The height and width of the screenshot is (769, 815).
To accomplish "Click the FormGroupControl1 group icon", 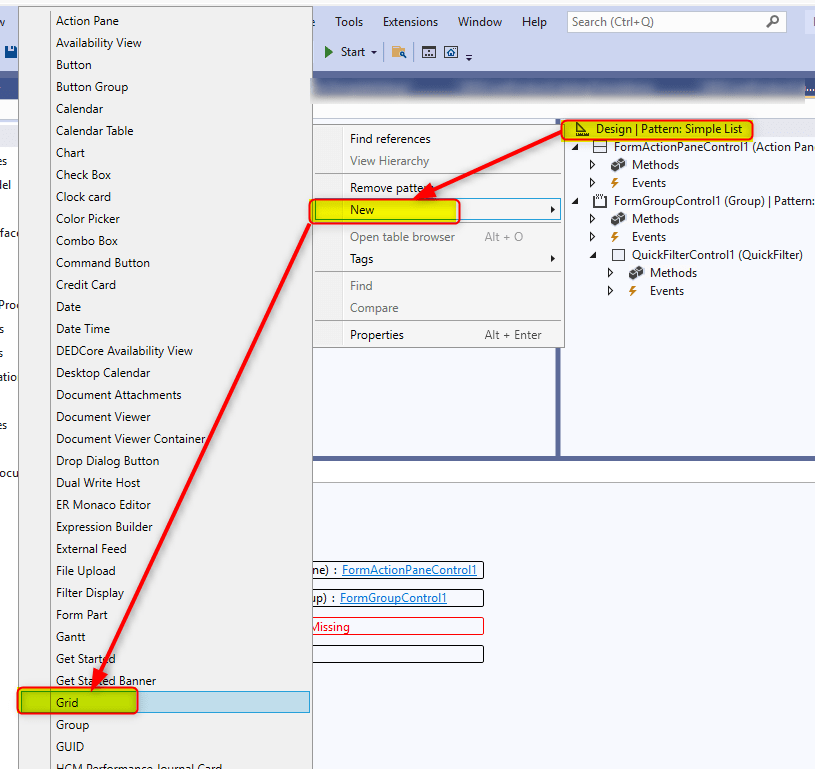I will point(600,201).
